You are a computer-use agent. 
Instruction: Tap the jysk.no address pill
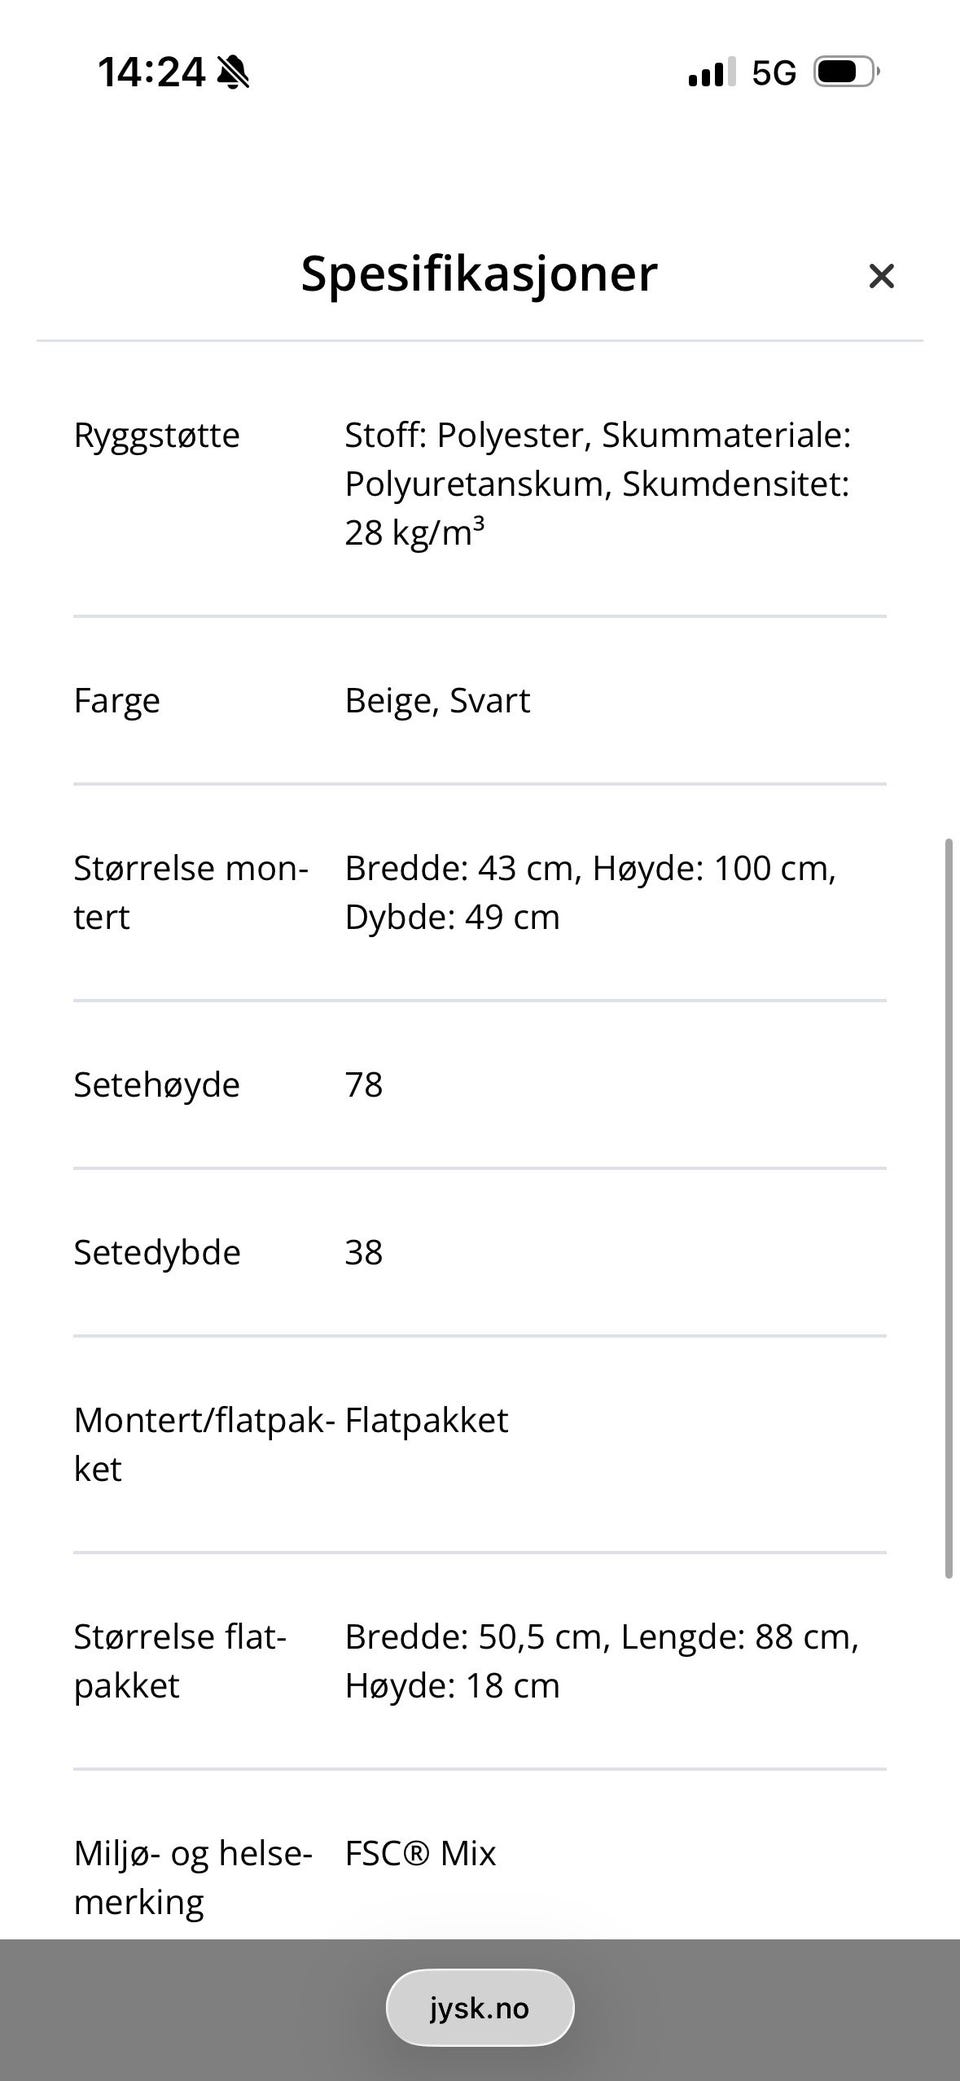pyautogui.click(x=479, y=2006)
